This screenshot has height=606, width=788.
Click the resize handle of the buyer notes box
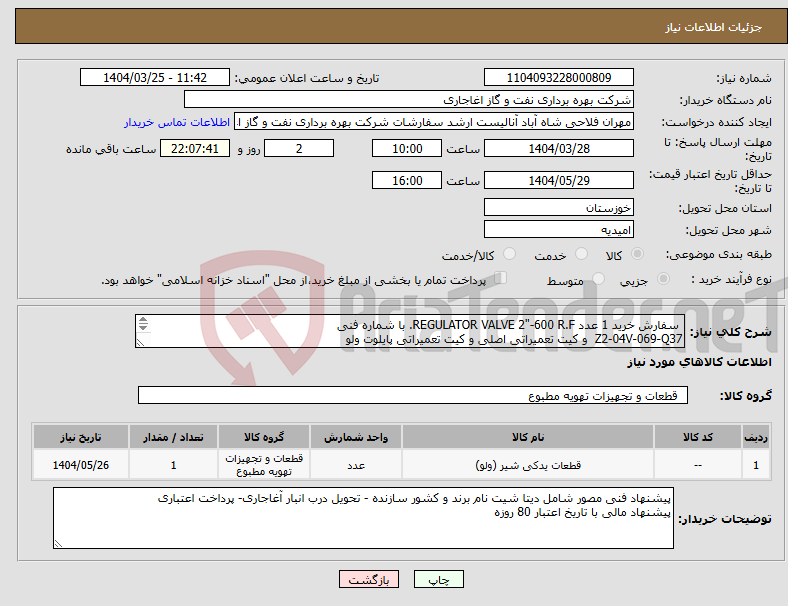pyautogui.click(x=58, y=544)
